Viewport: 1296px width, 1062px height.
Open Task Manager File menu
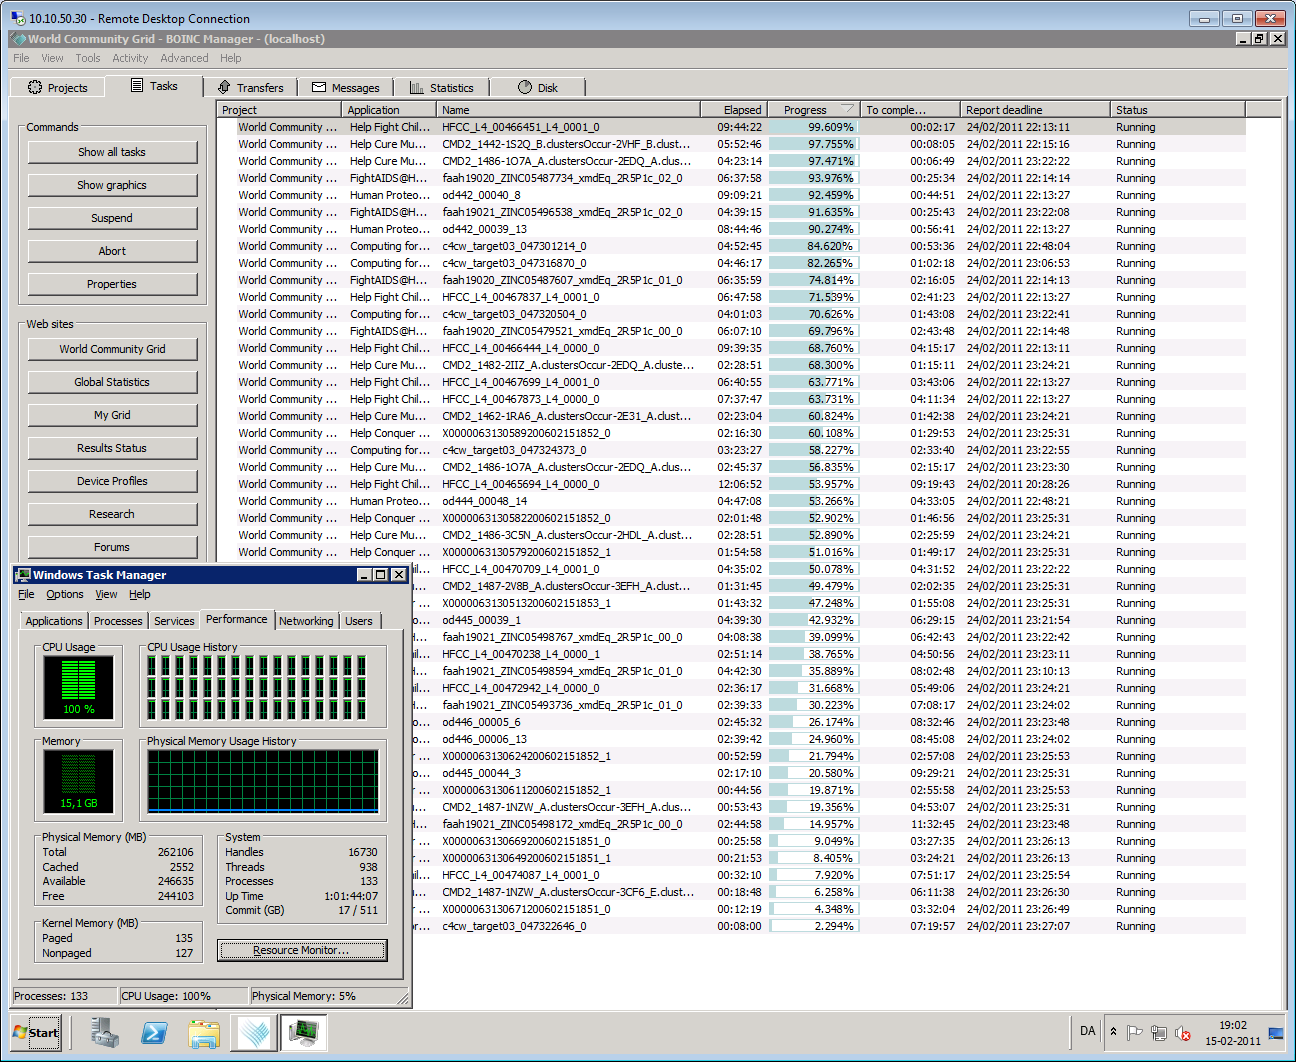click(26, 594)
